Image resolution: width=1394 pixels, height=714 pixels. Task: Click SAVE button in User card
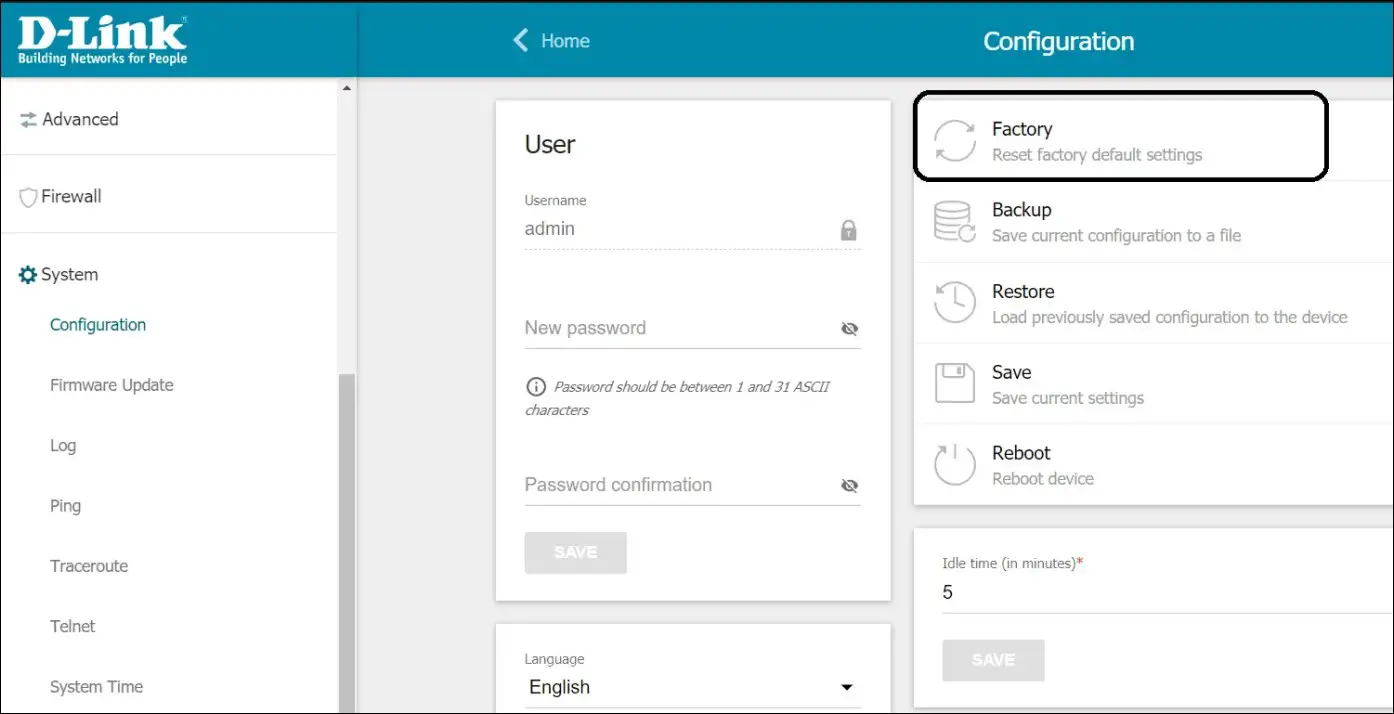[x=576, y=552]
